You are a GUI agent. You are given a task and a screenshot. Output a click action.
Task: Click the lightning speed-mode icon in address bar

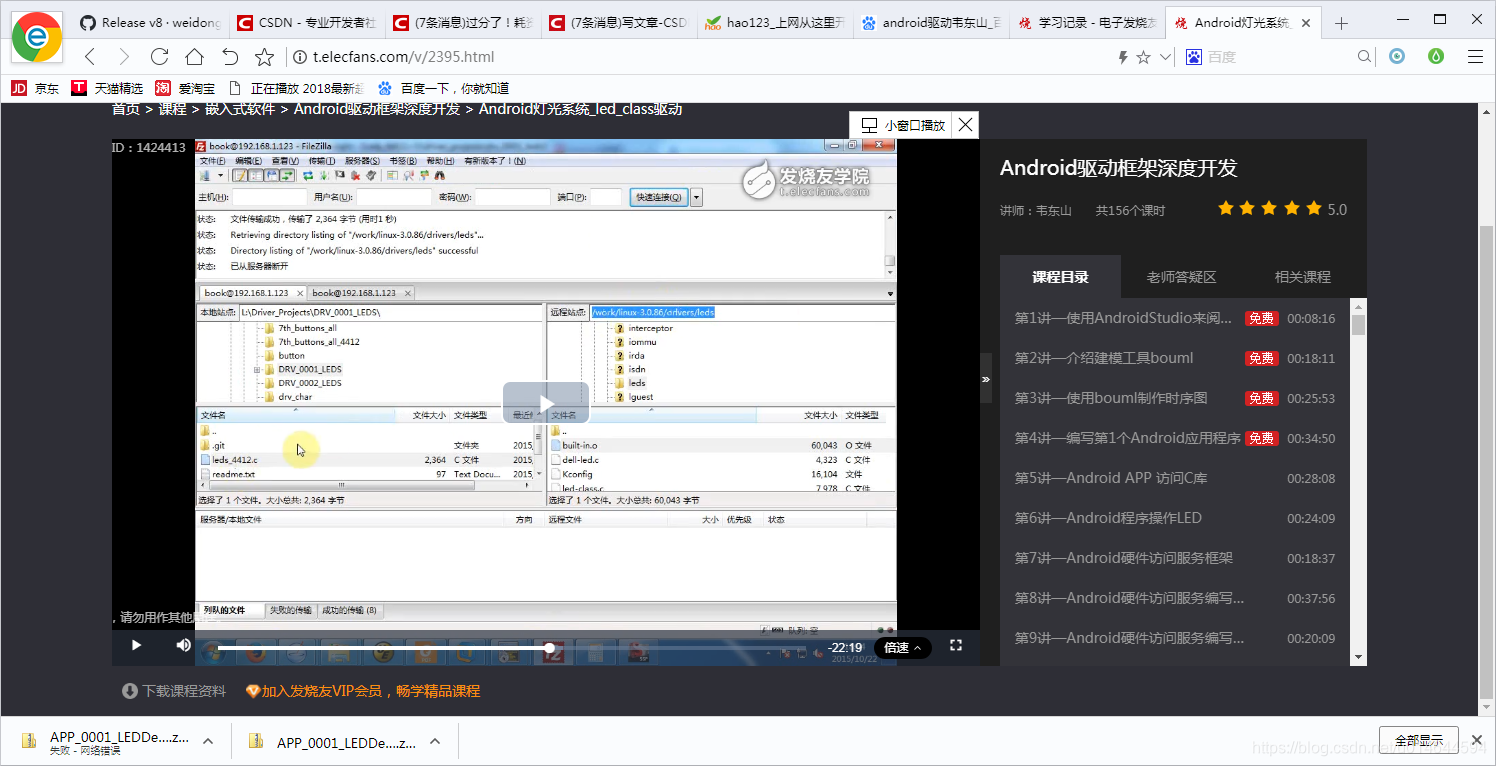1123,58
